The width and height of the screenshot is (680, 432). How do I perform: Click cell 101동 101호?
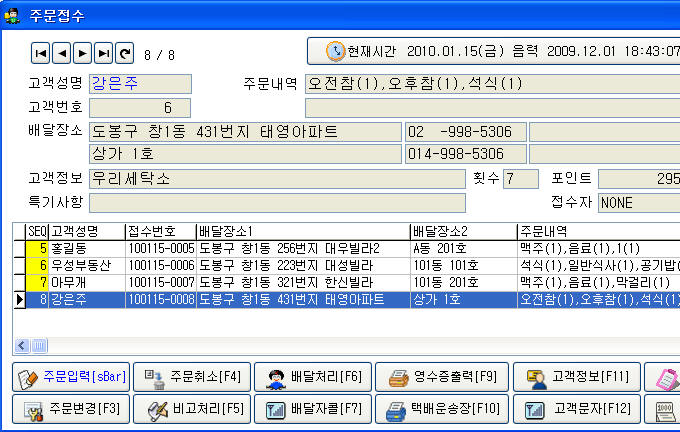pyautogui.click(x=464, y=265)
